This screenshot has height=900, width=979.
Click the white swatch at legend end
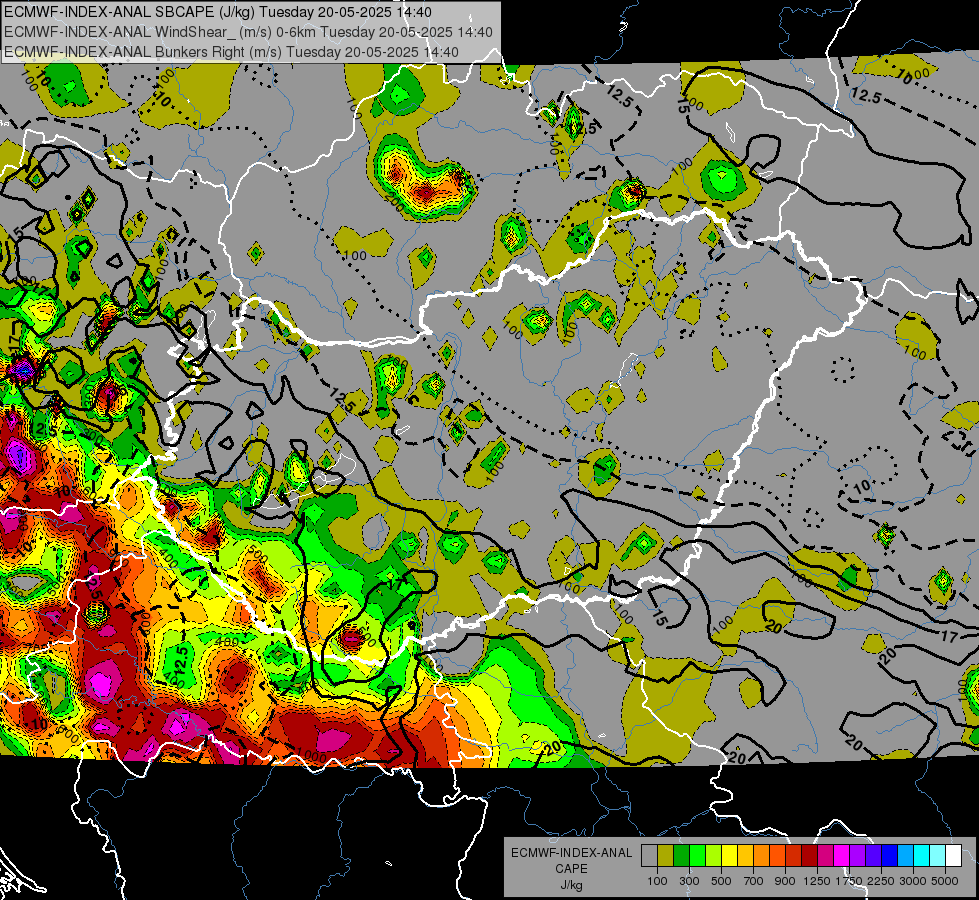(954, 855)
